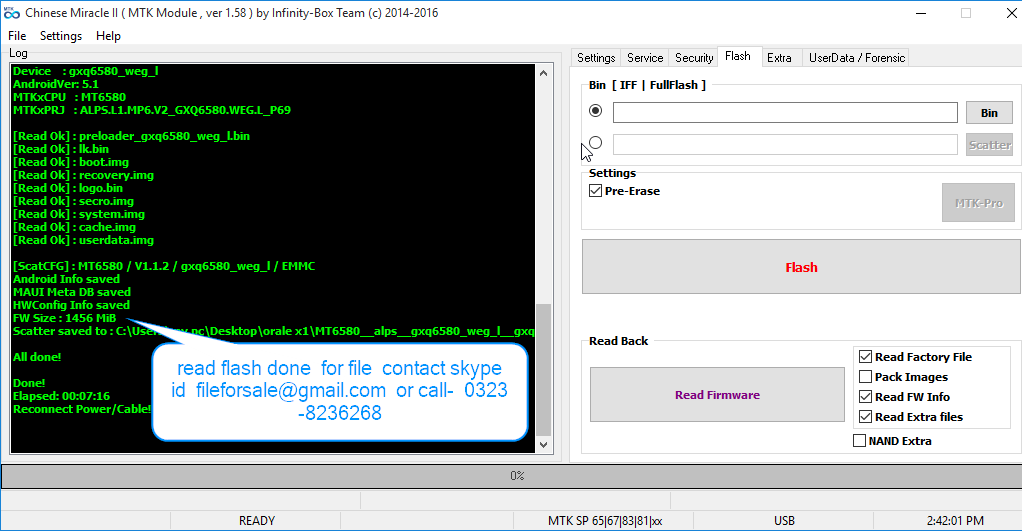The height and width of the screenshot is (531, 1022).
Task: Click the 'All done!' log line
Action: click(x=37, y=357)
